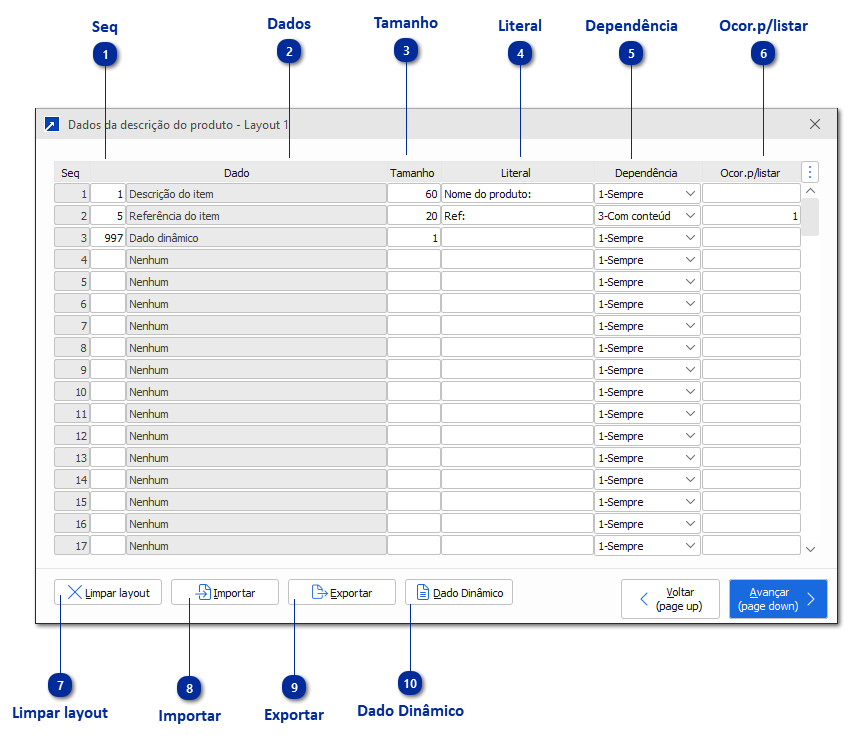Click Ocor.p/listar field with value 1
The width and height of the screenshot is (861, 742).
(x=751, y=216)
